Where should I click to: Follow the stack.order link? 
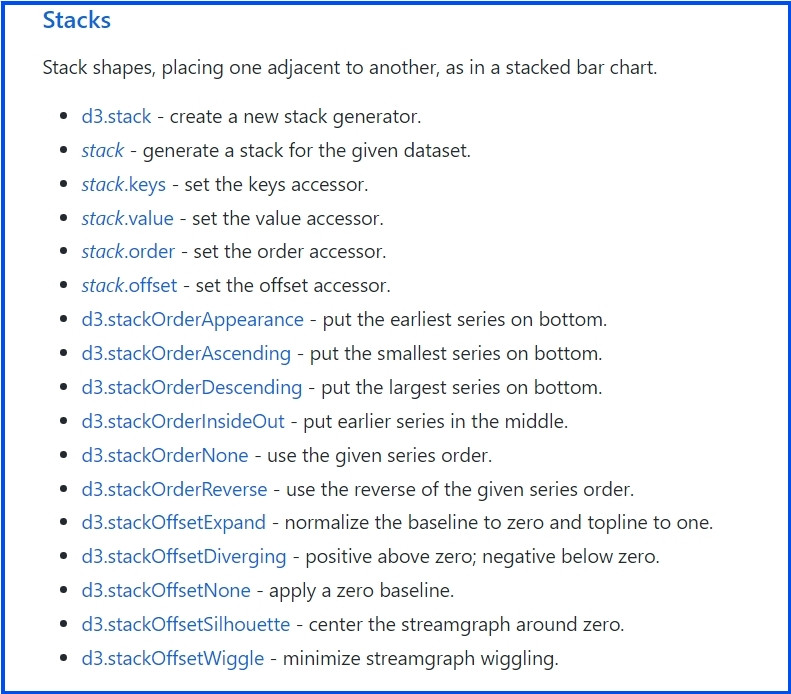[x=128, y=251]
